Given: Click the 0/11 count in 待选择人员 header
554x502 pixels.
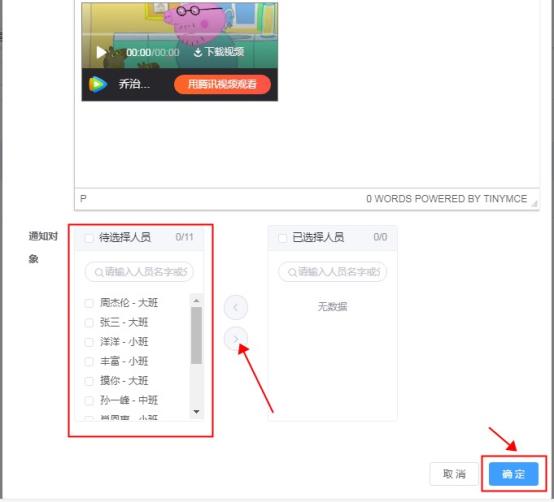Looking at the screenshot, I should (184, 237).
